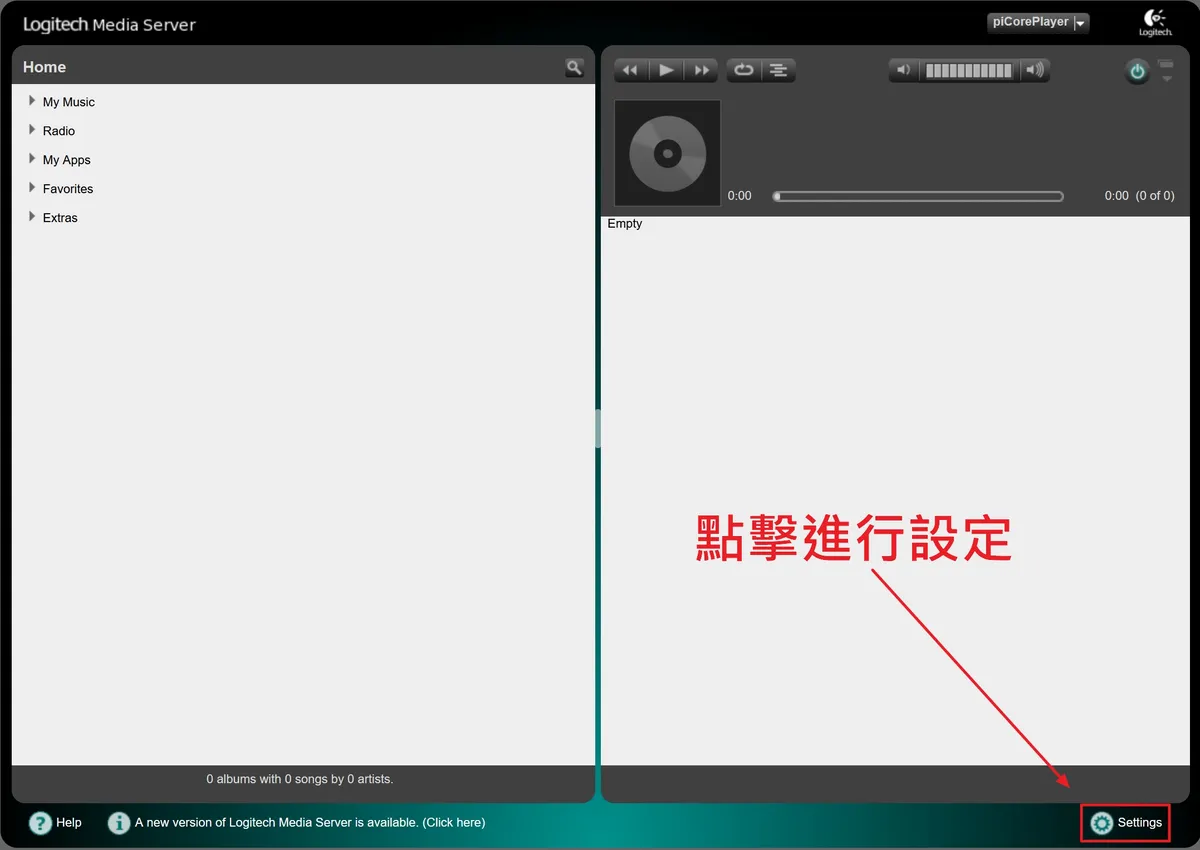
Task: Click the Home breadcrumb title
Action: 44,67
